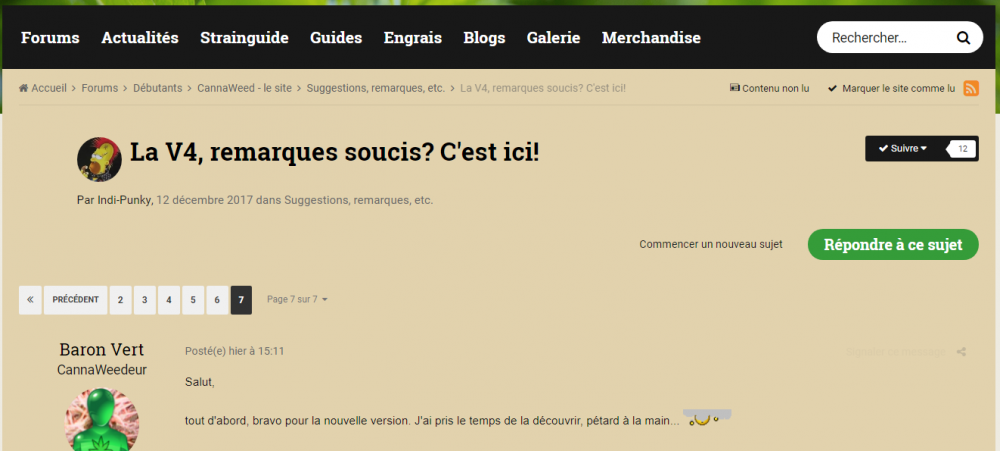
Task: Open the Forums menu
Action: (x=50, y=38)
